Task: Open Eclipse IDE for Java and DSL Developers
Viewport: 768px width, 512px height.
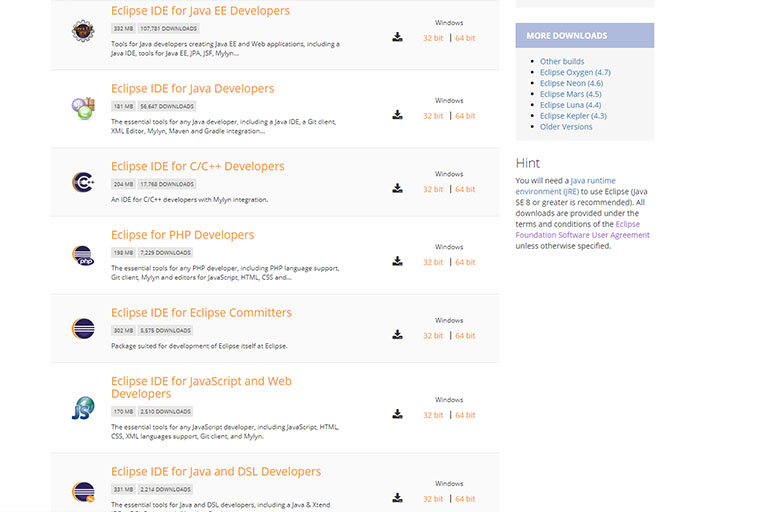Action: point(216,471)
